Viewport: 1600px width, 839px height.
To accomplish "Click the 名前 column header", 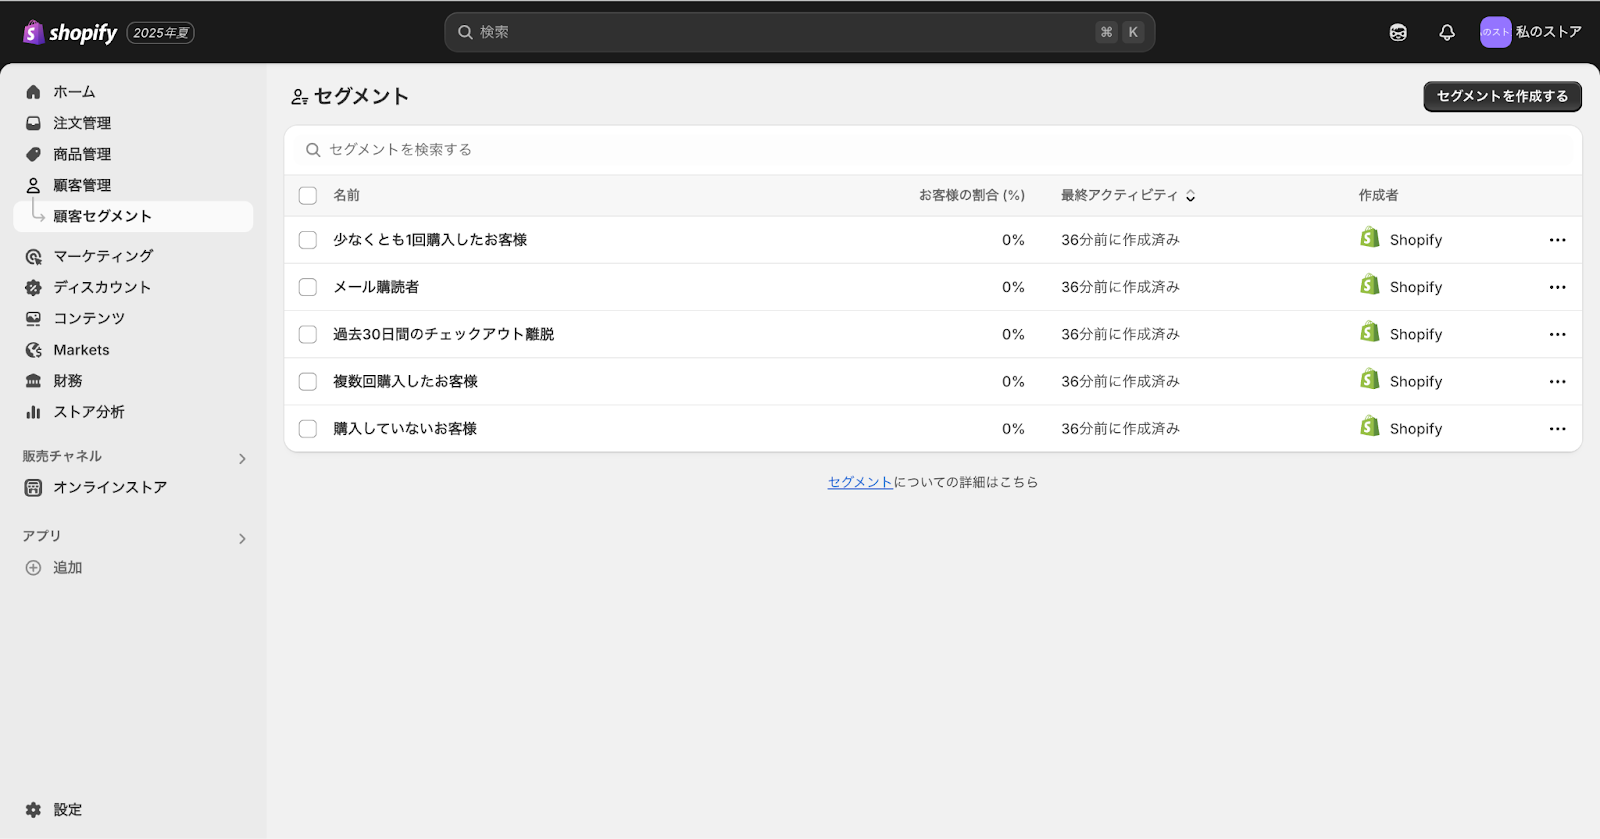I will pos(346,196).
